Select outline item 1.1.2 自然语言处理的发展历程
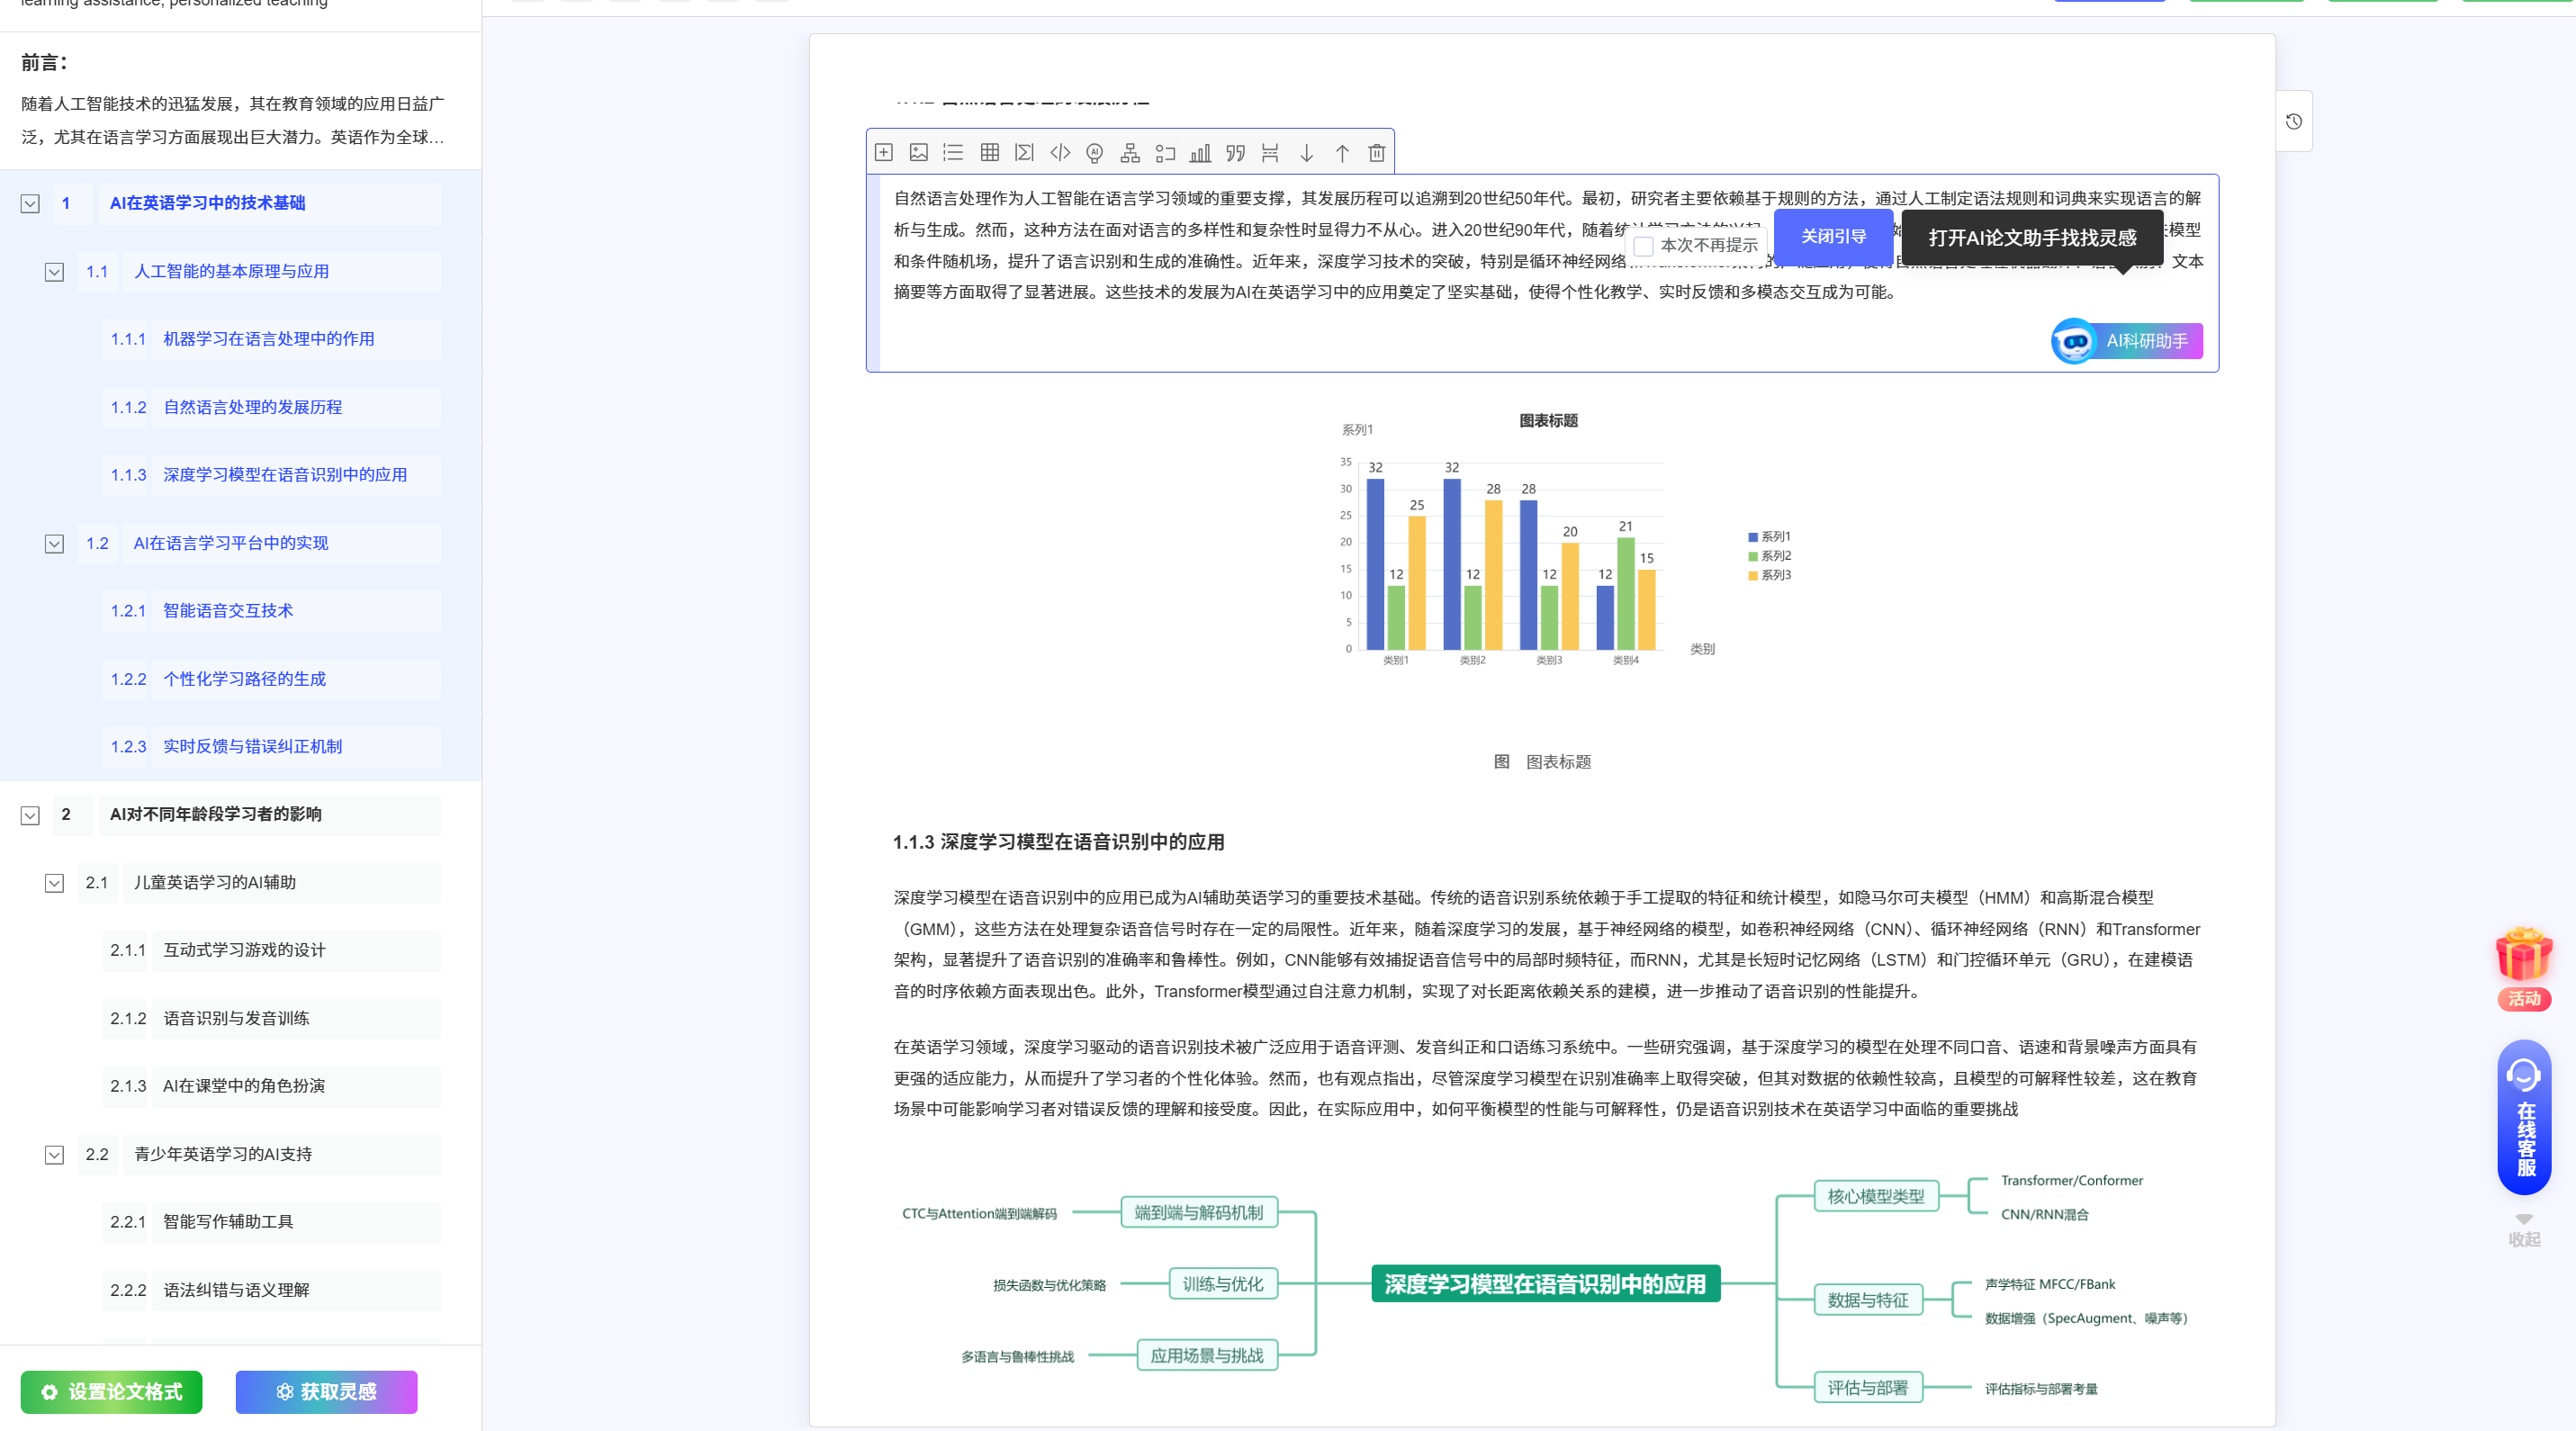 click(x=252, y=407)
